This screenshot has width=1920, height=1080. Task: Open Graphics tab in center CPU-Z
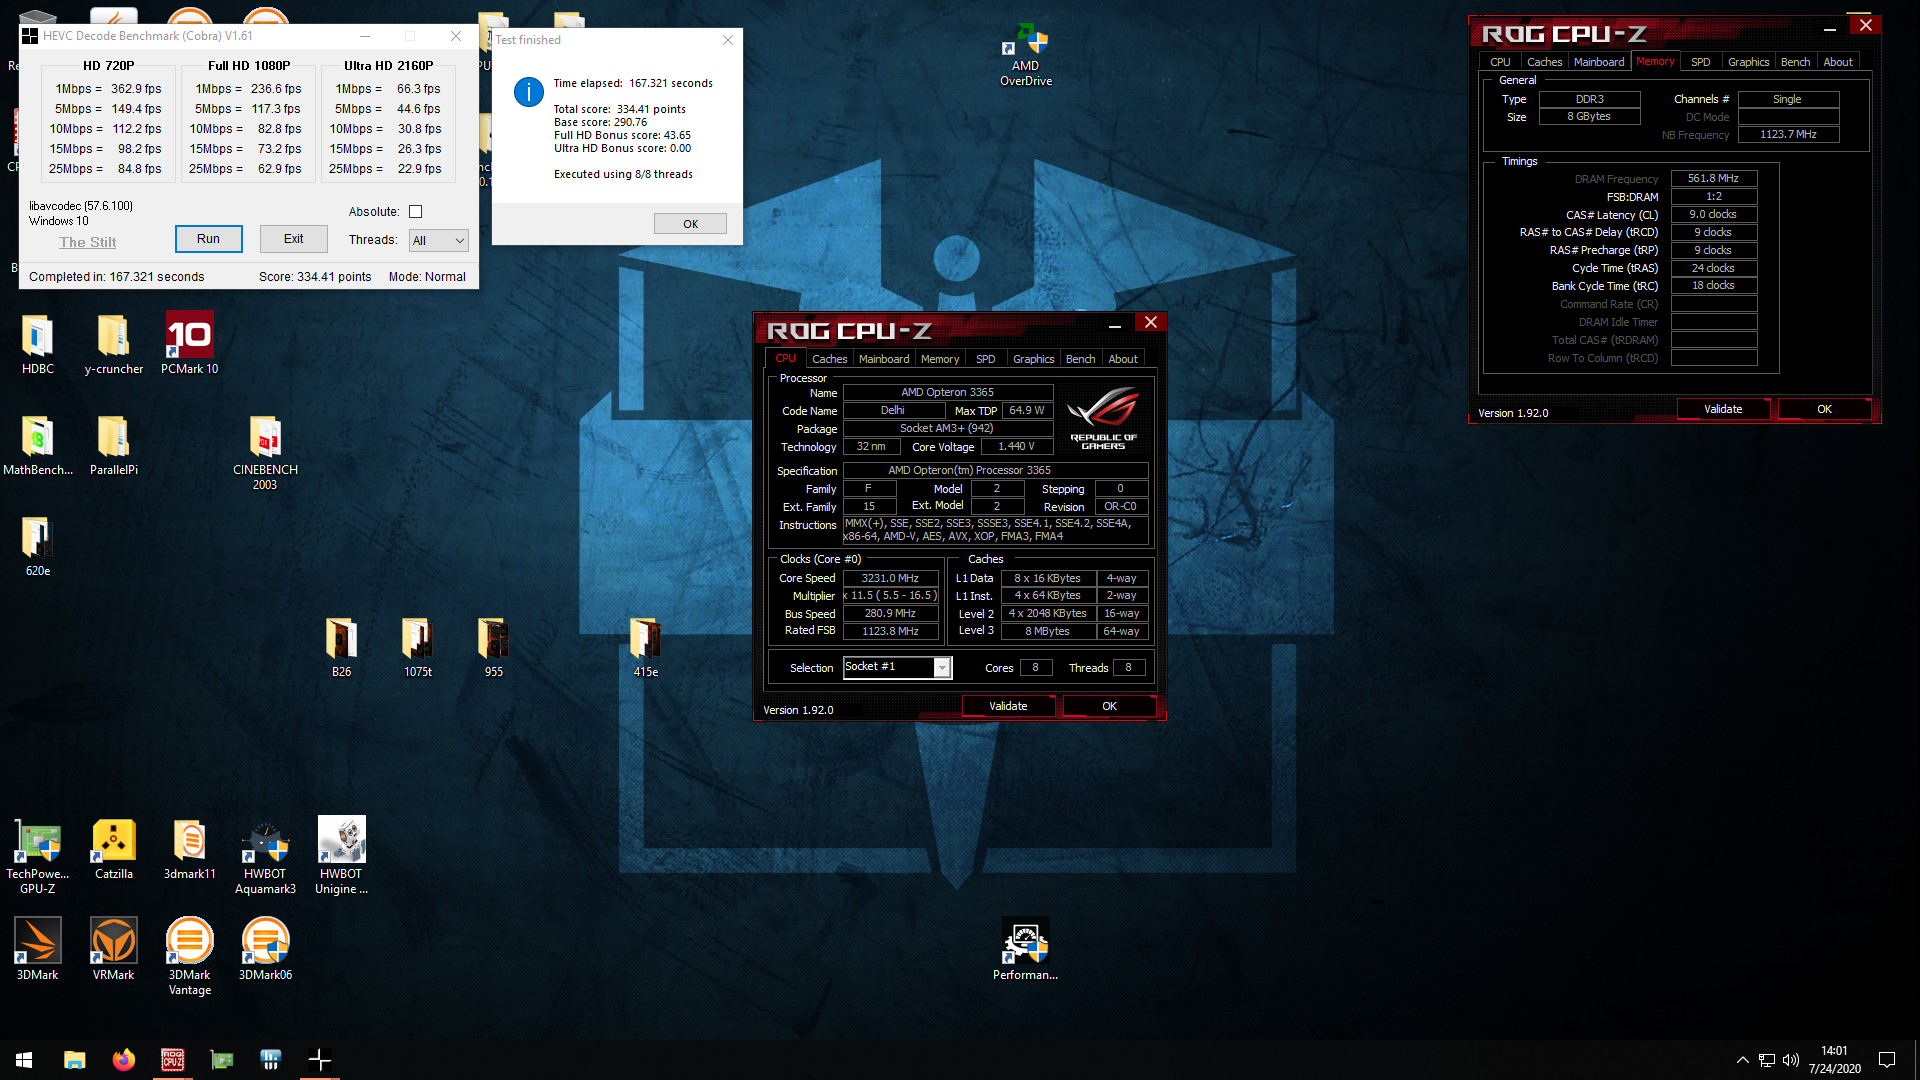coord(1033,359)
